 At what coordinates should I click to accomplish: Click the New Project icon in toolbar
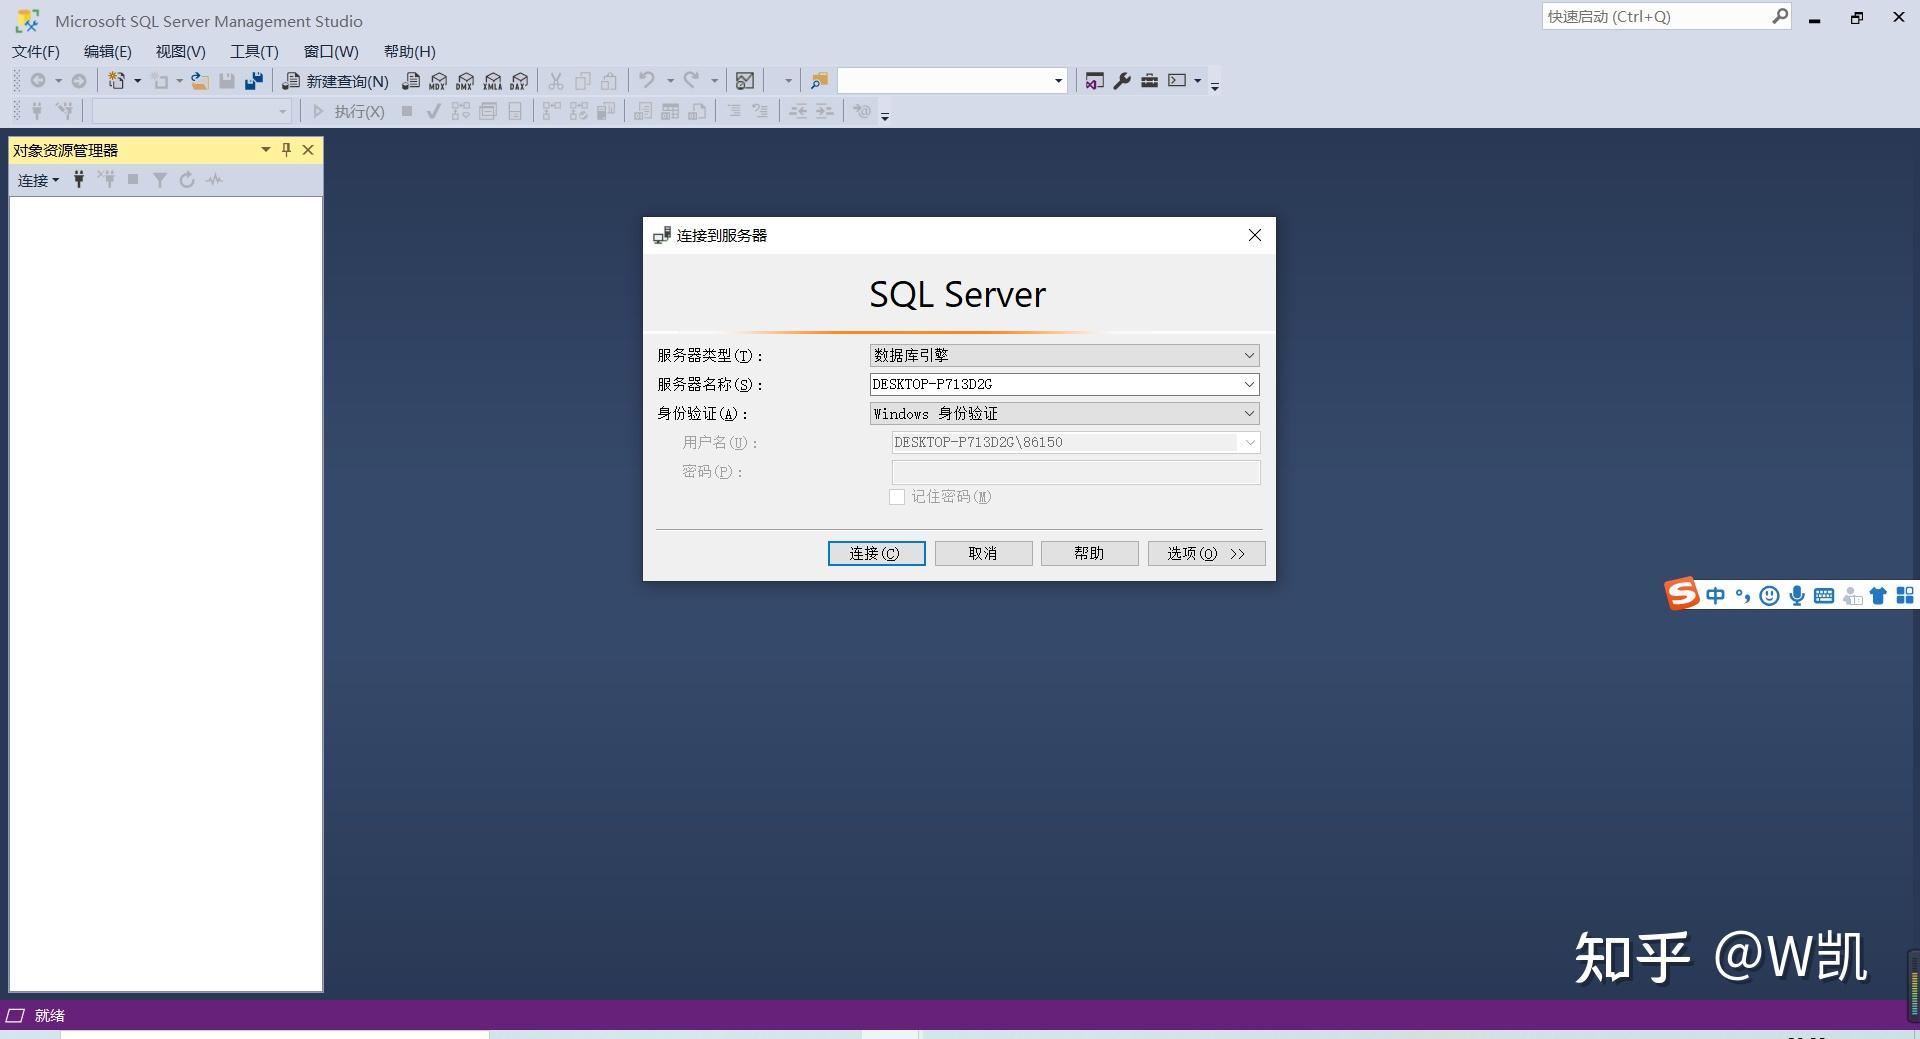pos(117,81)
